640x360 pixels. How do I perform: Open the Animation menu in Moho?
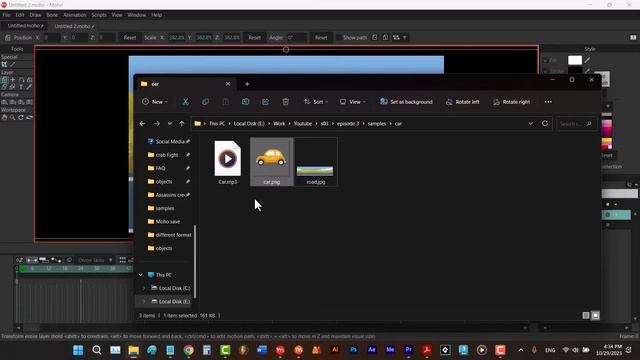point(75,15)
